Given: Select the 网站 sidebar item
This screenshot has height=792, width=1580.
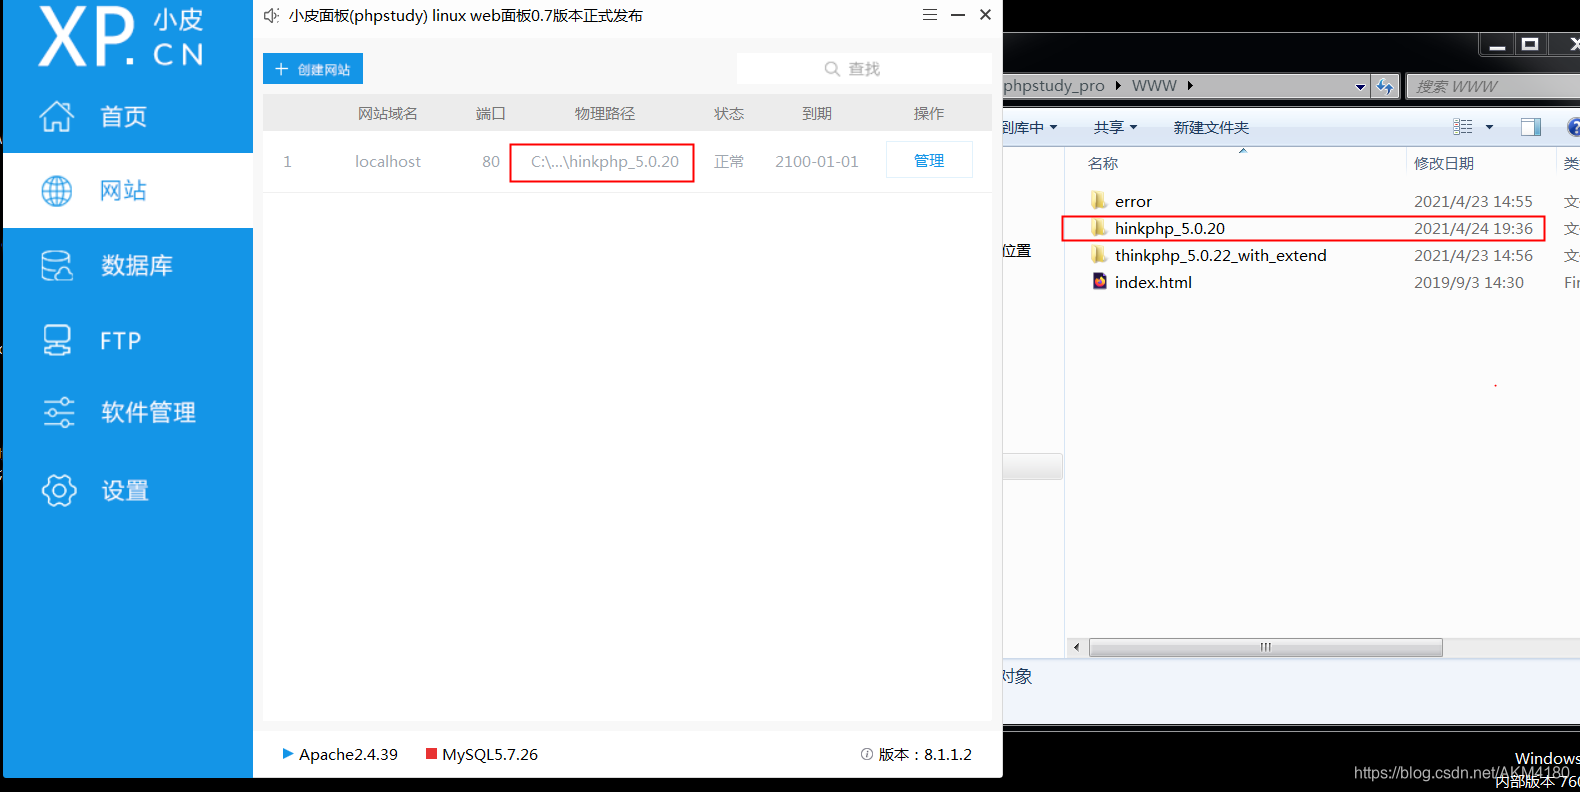Looking at the screenshot, I should [x=128, y=190].
